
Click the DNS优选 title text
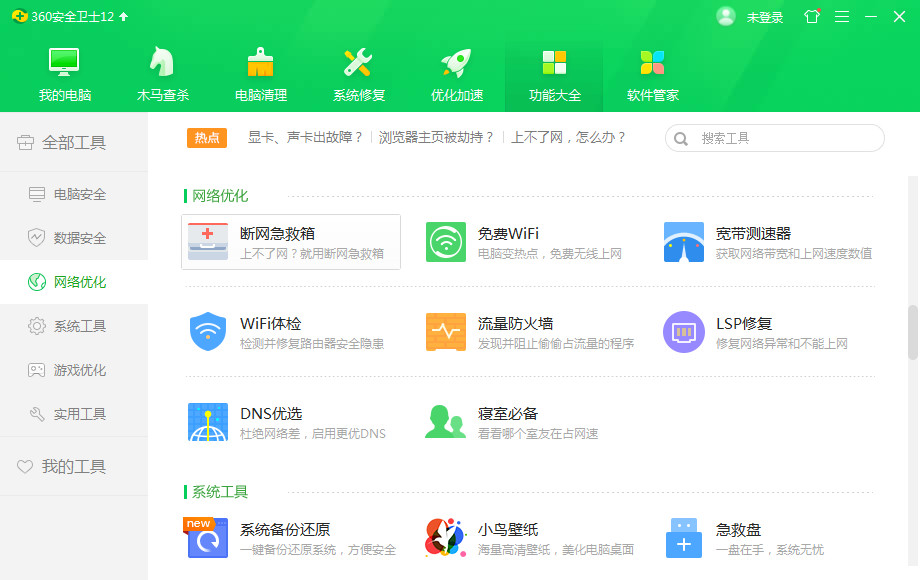pyautogui.click(x=271, y=413)
